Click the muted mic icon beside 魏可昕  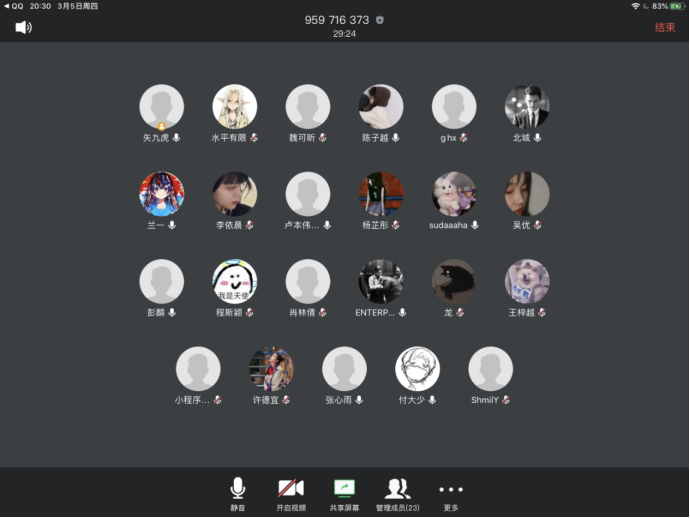click(323, 138)
